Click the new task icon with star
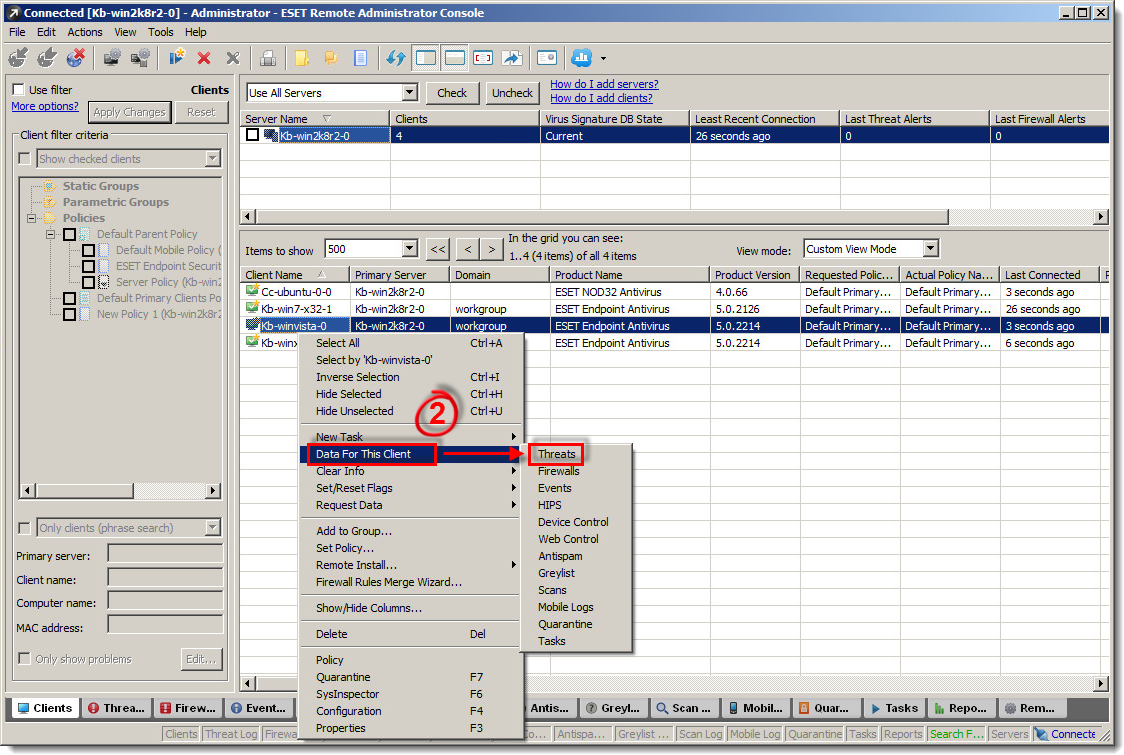The height and width of the screenshot is (755, 1124). click(176, 57)
